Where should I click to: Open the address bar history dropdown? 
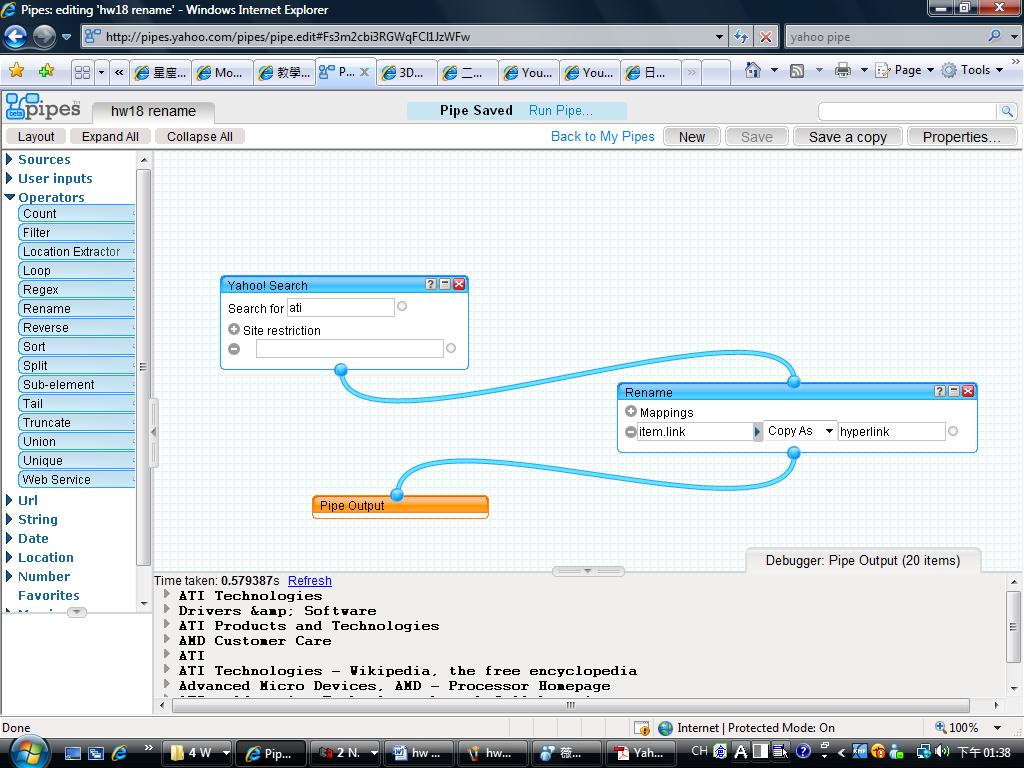point(719,37)
